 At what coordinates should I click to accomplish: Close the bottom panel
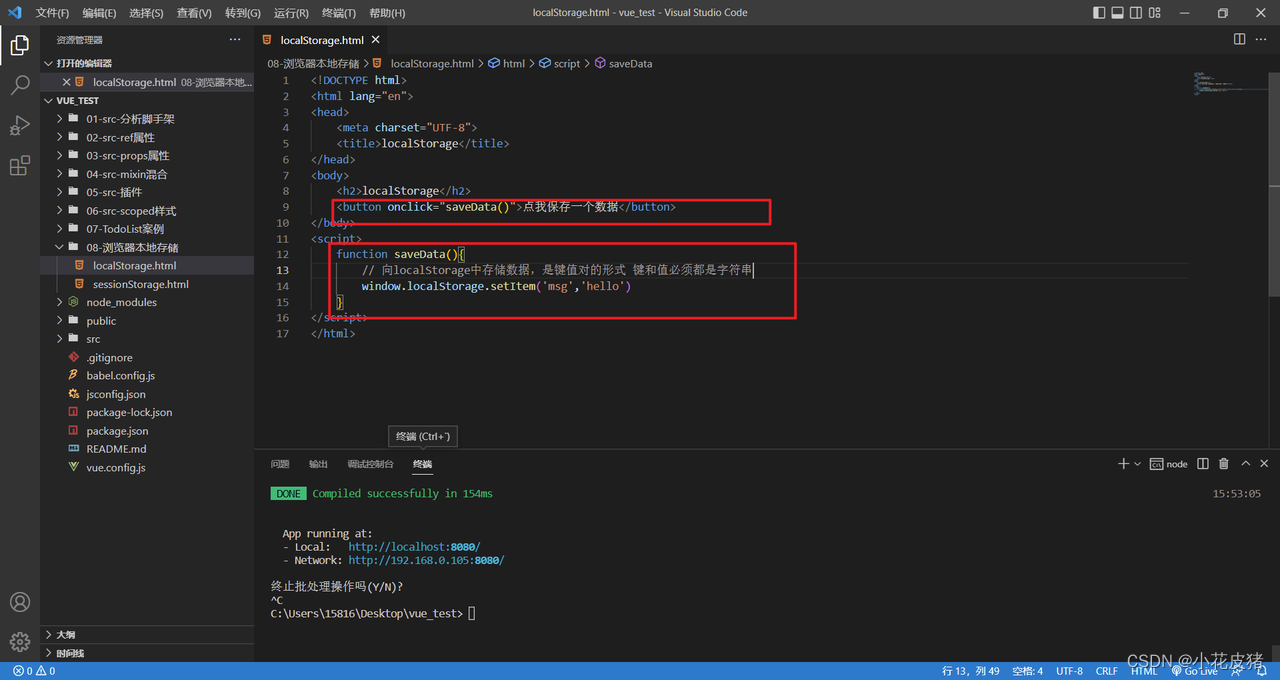click(1265, 464)
